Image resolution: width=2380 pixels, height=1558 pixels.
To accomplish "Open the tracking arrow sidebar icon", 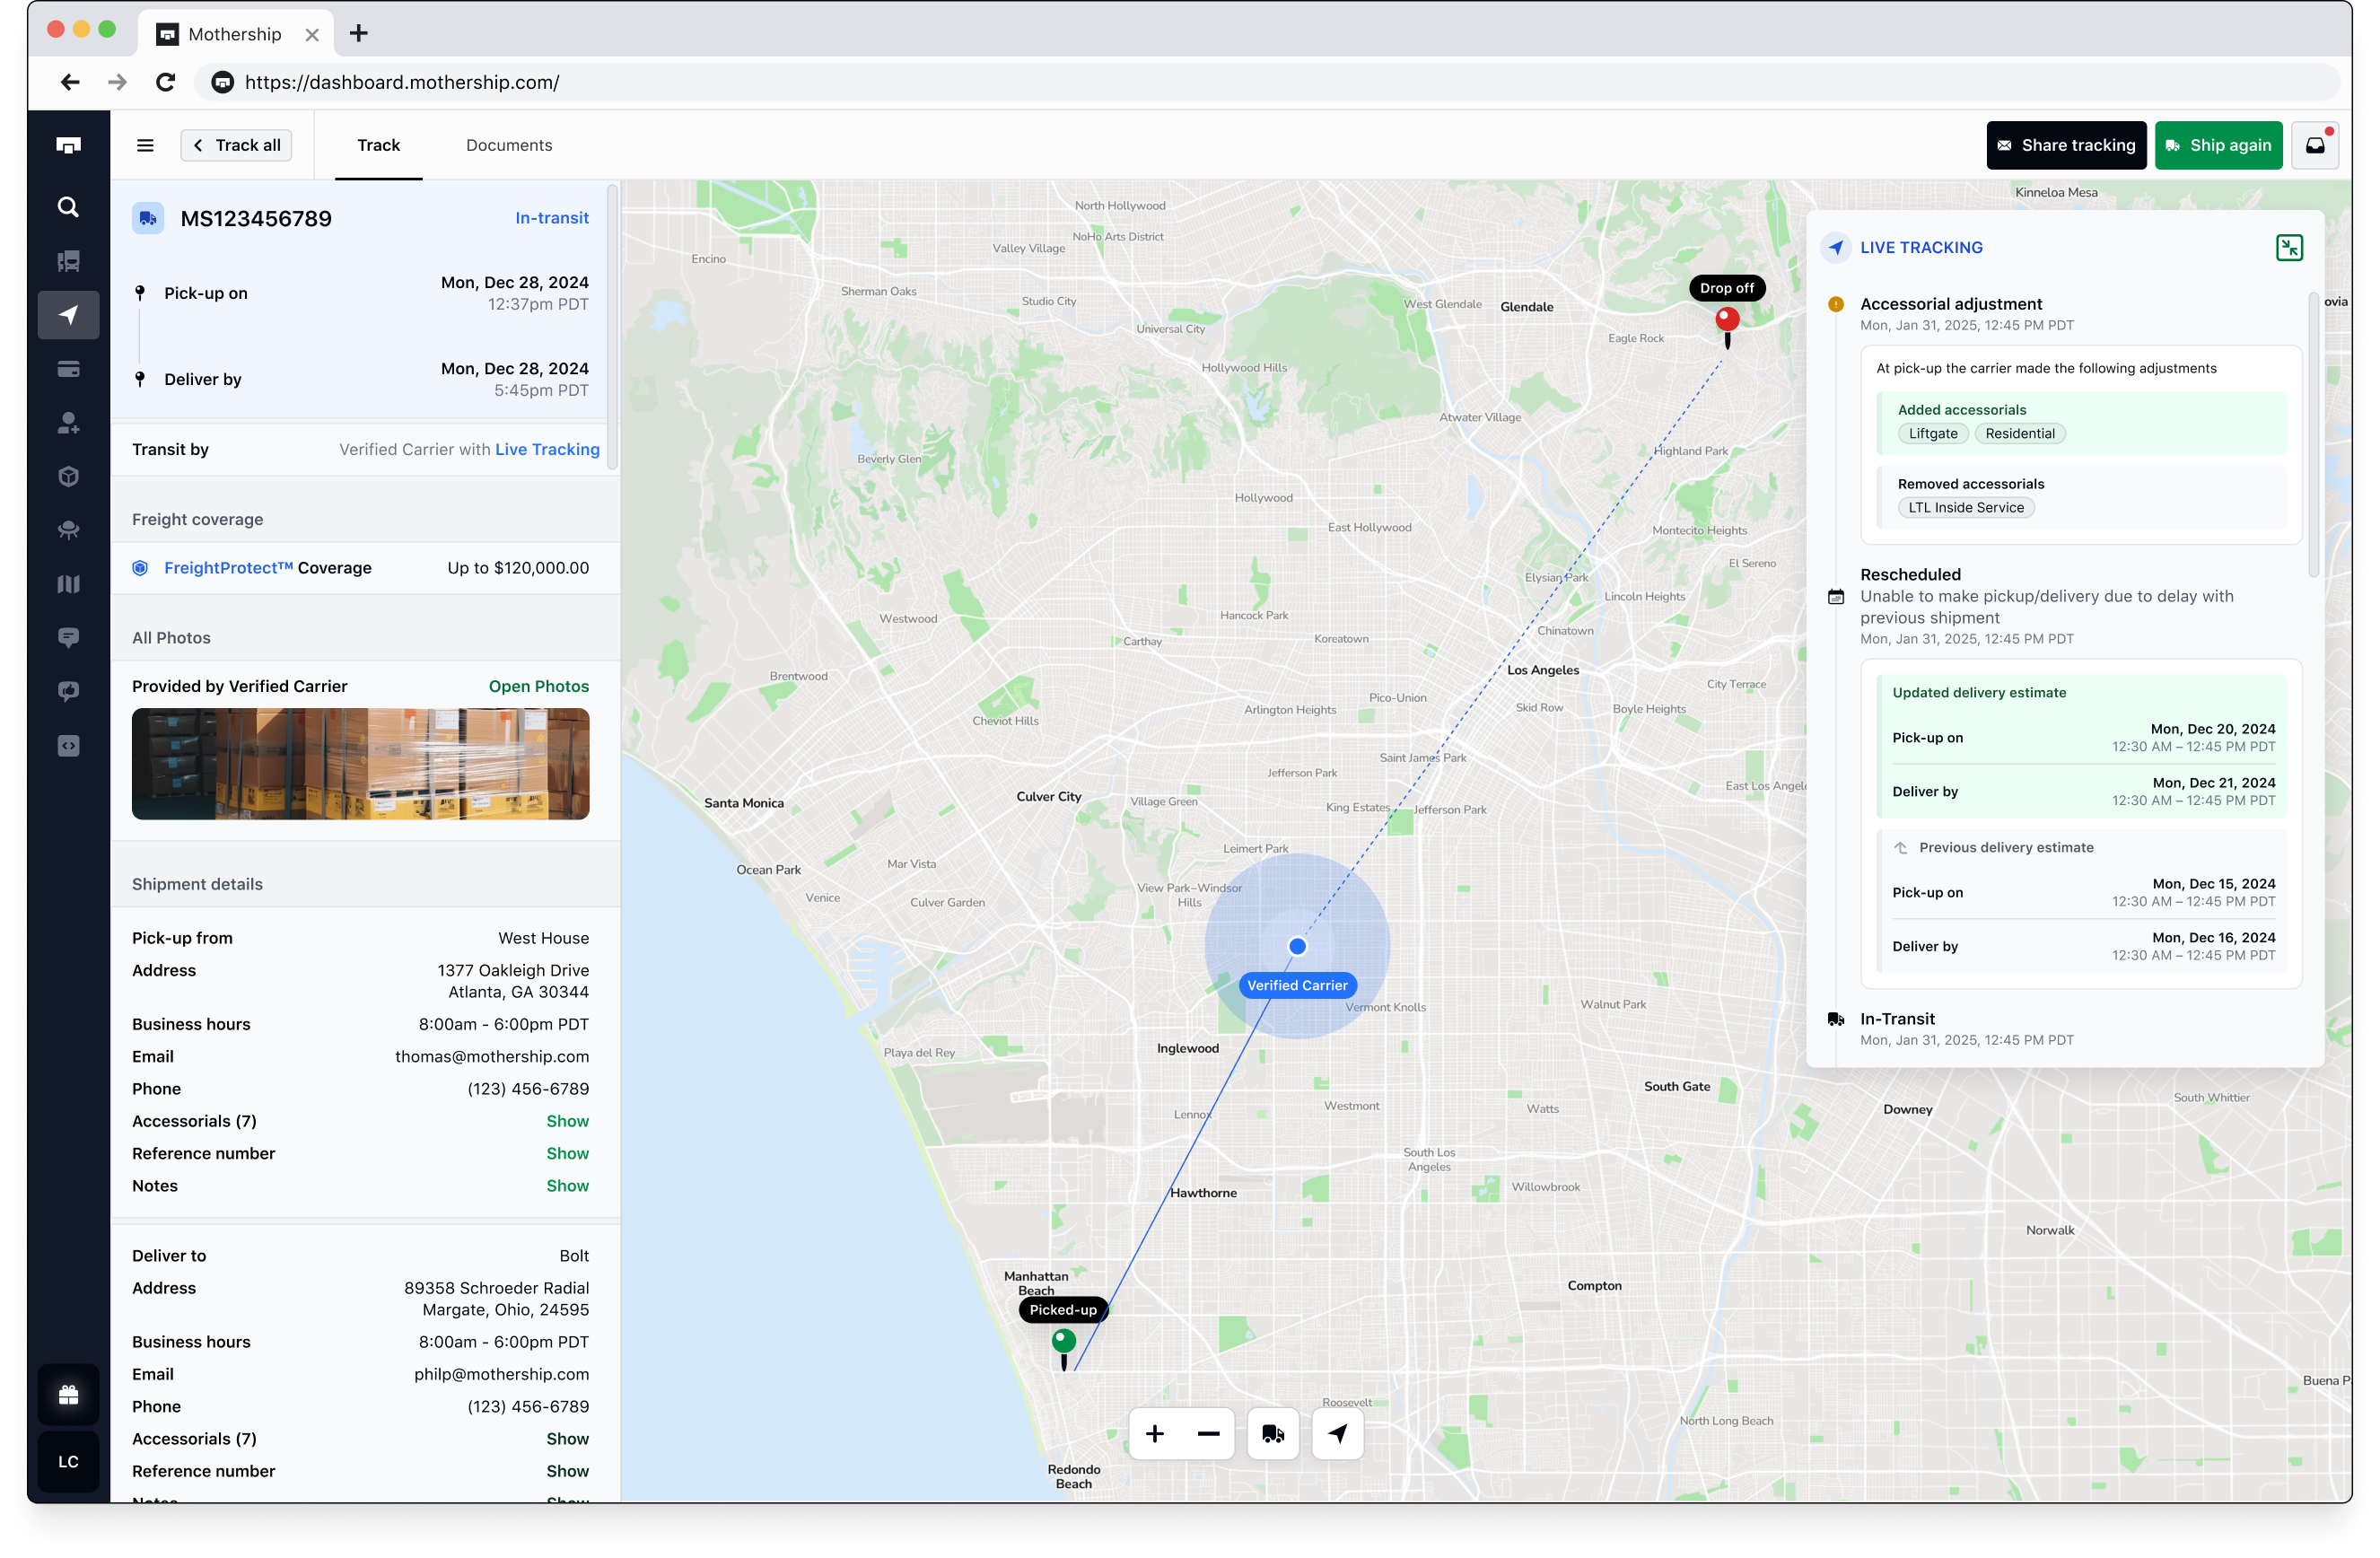I will (68, 315).
